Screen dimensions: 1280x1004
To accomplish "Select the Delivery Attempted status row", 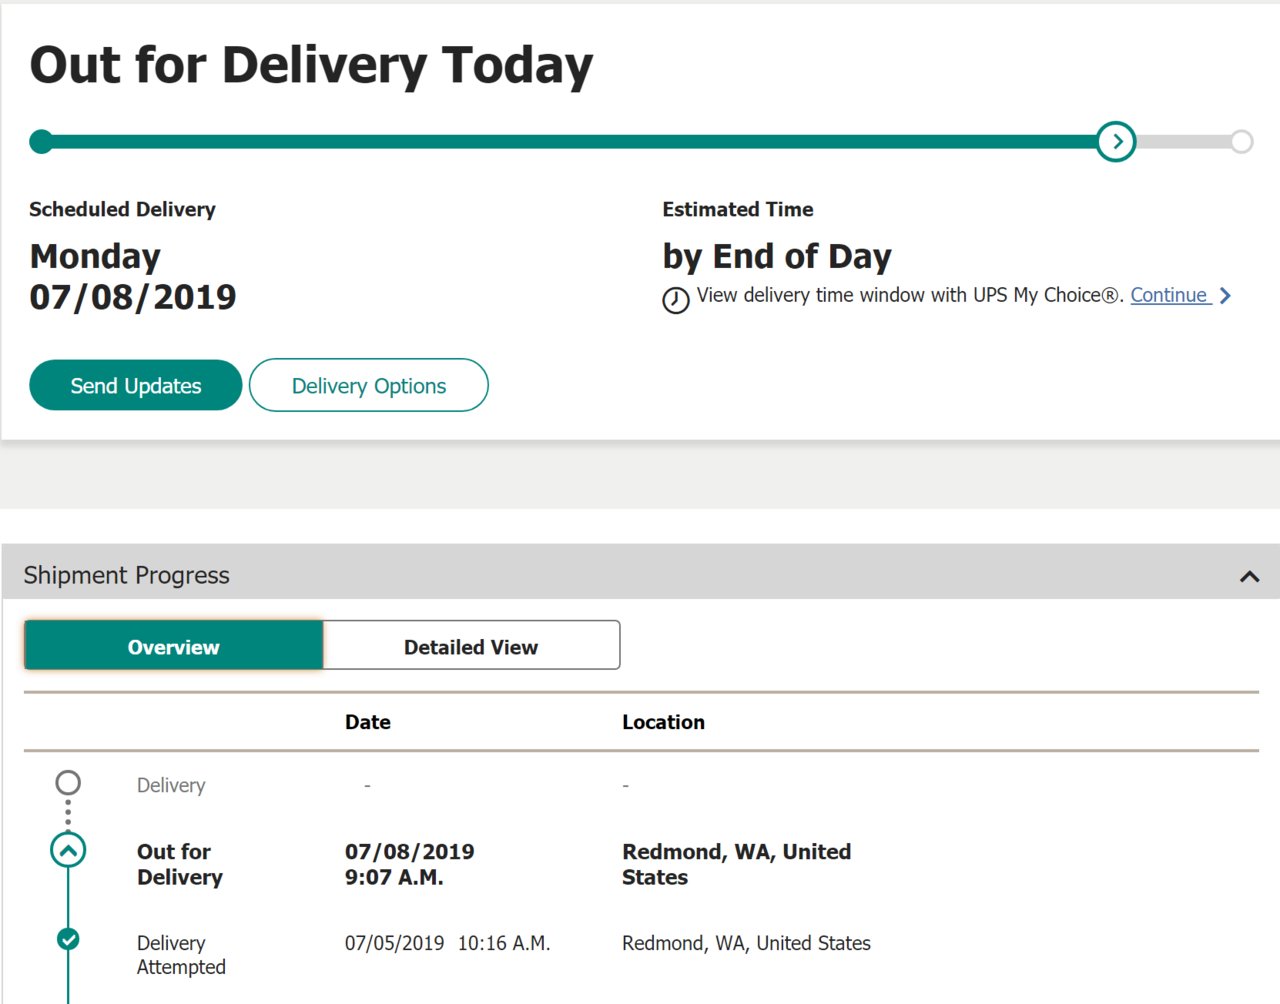I will click(x=641, y=955).
